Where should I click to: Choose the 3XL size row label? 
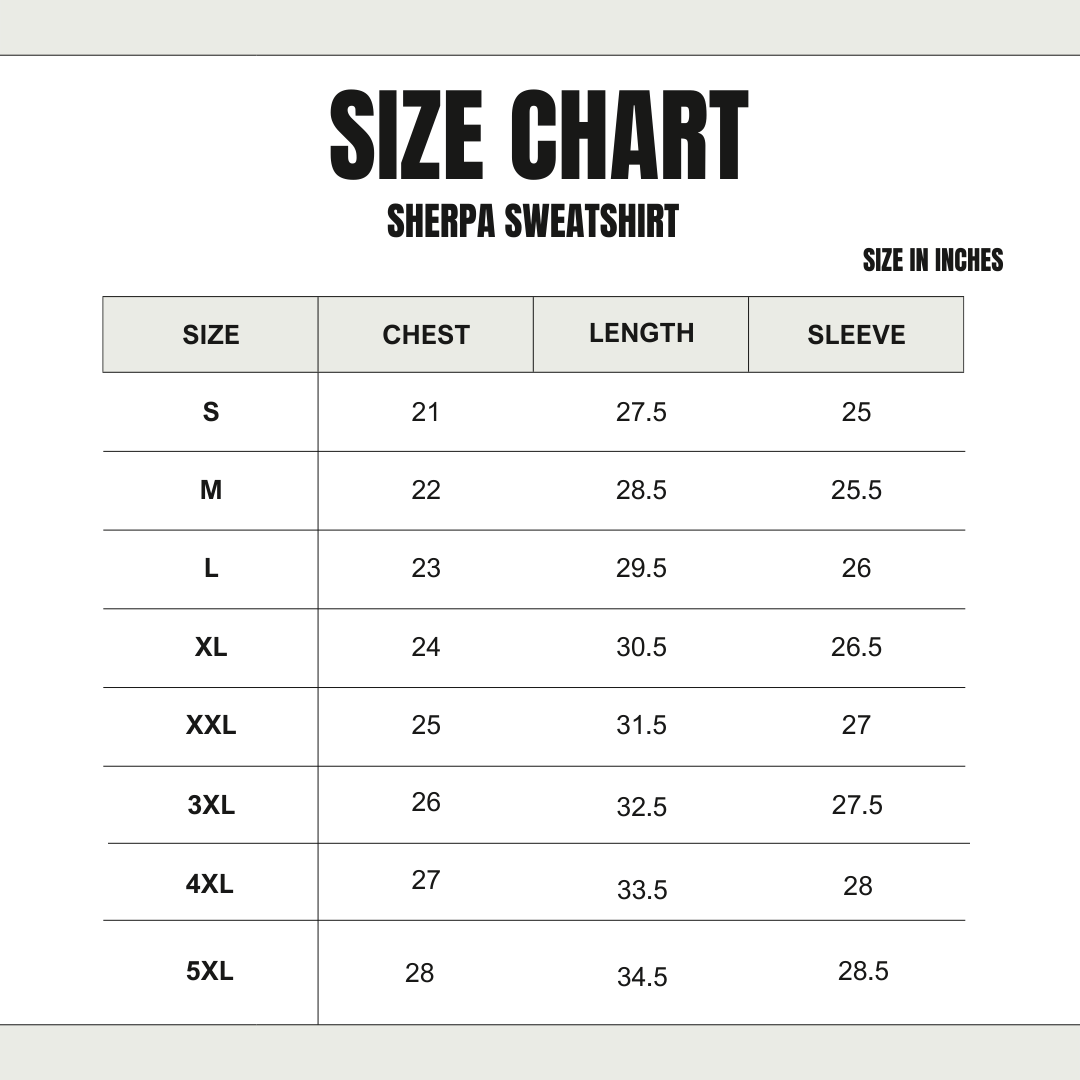pyautogui.click(x=211, y=805)
